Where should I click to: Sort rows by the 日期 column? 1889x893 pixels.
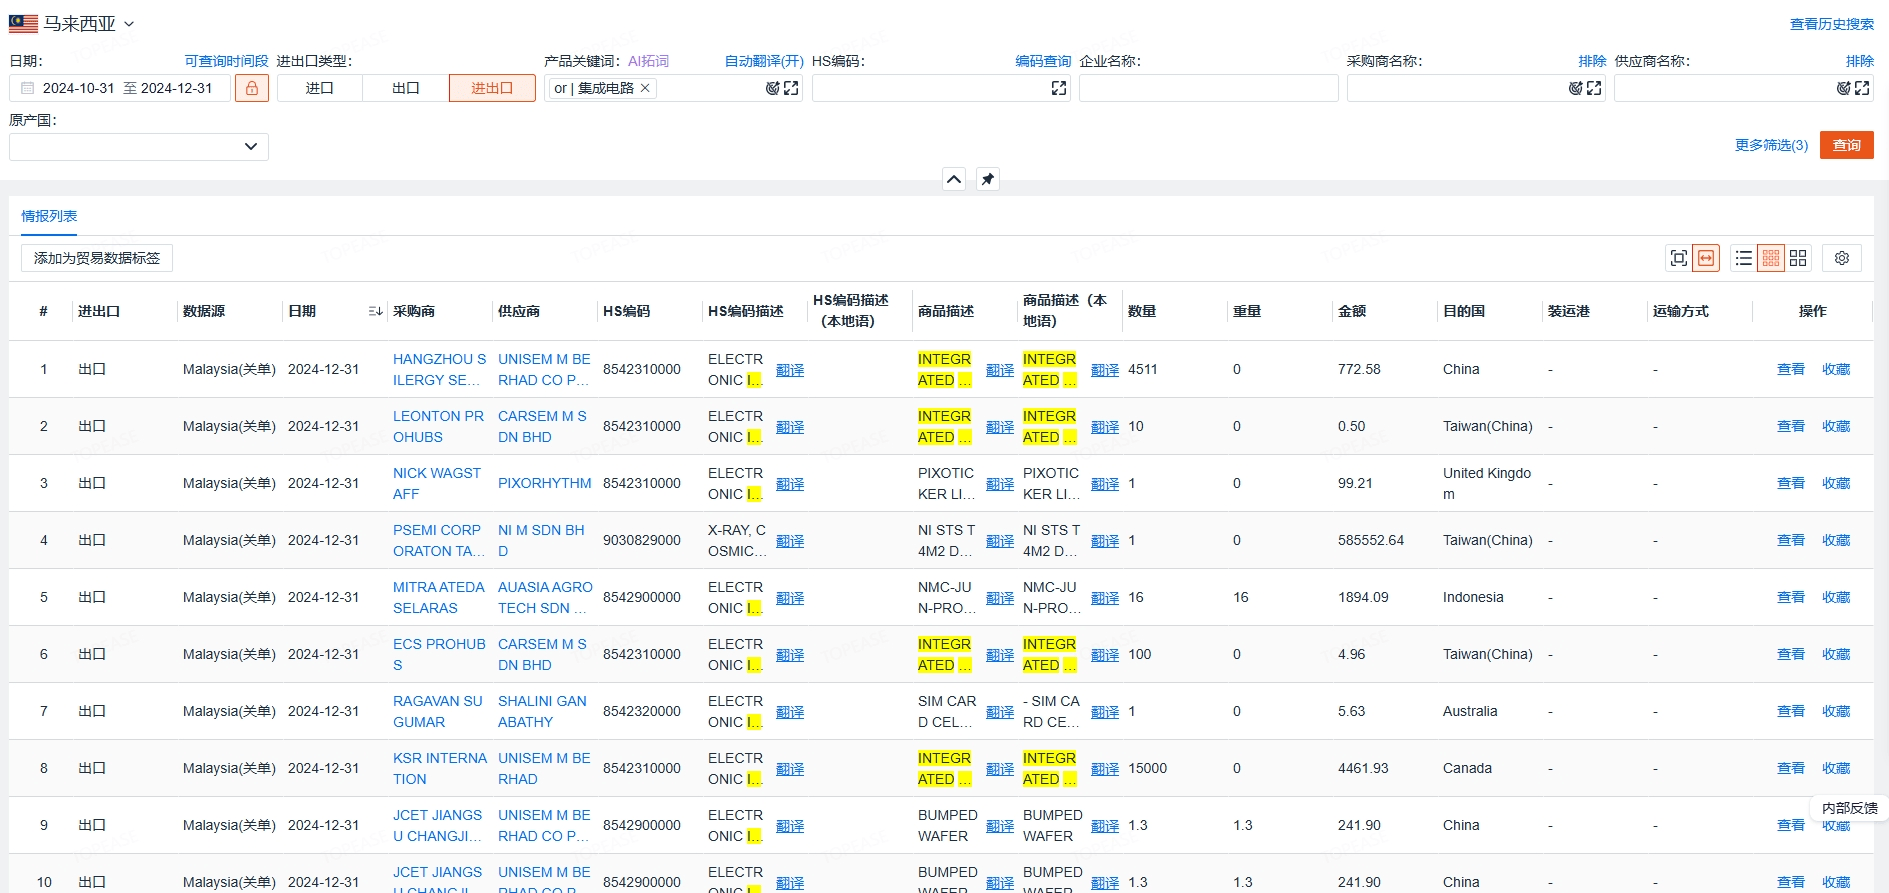tap(376, 311)
